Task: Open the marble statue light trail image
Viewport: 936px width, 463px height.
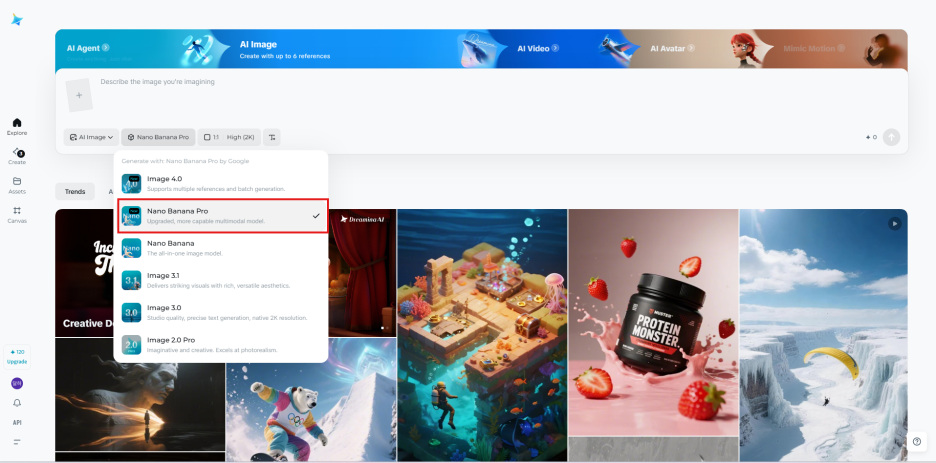Action: click(140, 394)
